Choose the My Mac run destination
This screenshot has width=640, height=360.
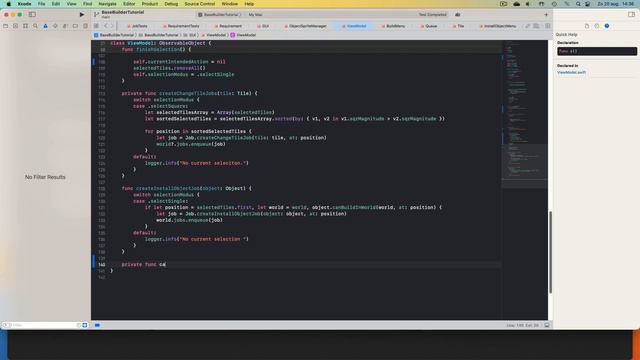(x=255, y=15)
